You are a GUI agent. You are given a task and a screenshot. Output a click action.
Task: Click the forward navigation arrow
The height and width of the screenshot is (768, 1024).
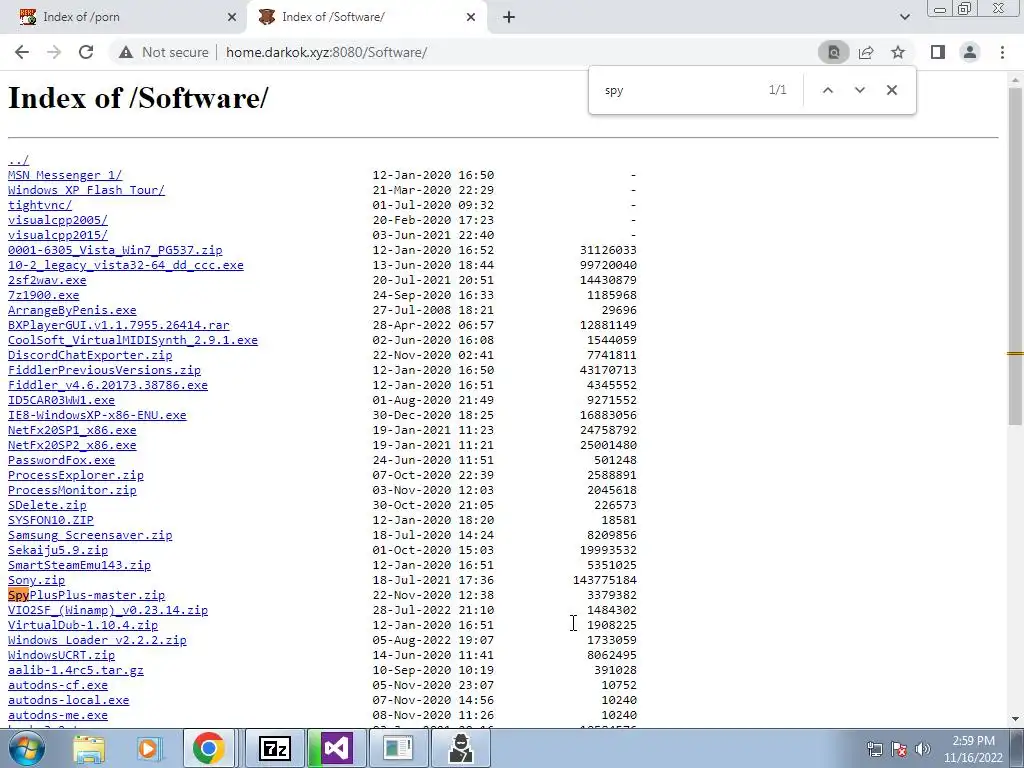pos(54,52)
